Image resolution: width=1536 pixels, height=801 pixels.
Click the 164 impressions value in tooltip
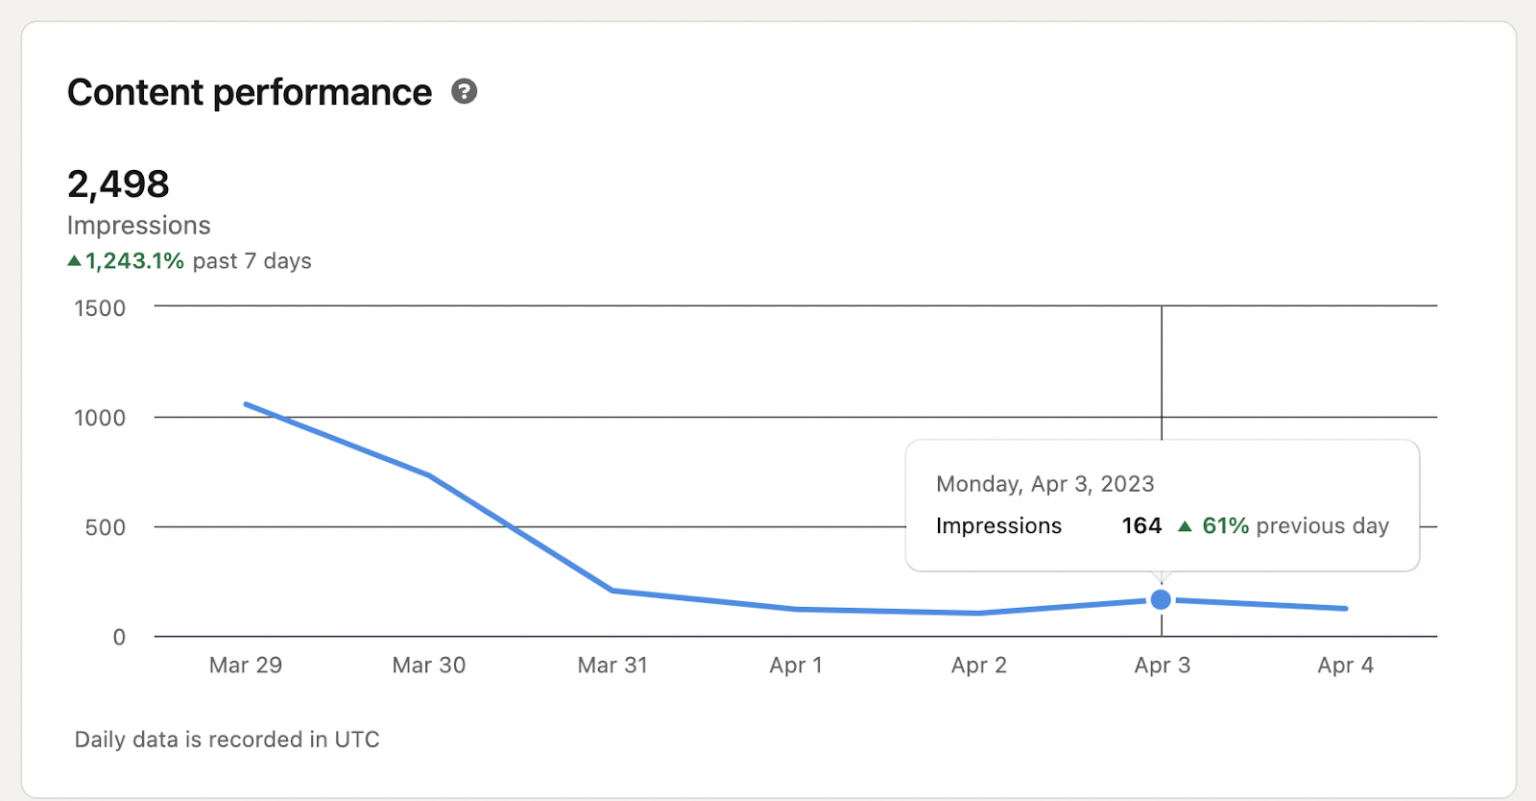1141,525
